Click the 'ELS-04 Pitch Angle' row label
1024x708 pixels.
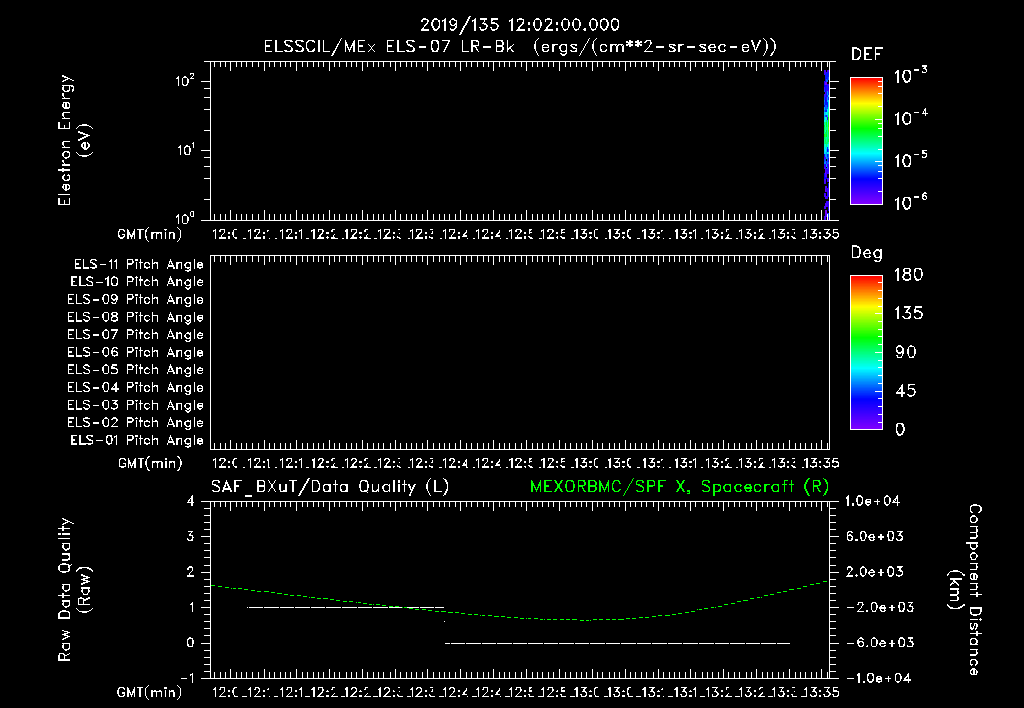coord(135,387)
